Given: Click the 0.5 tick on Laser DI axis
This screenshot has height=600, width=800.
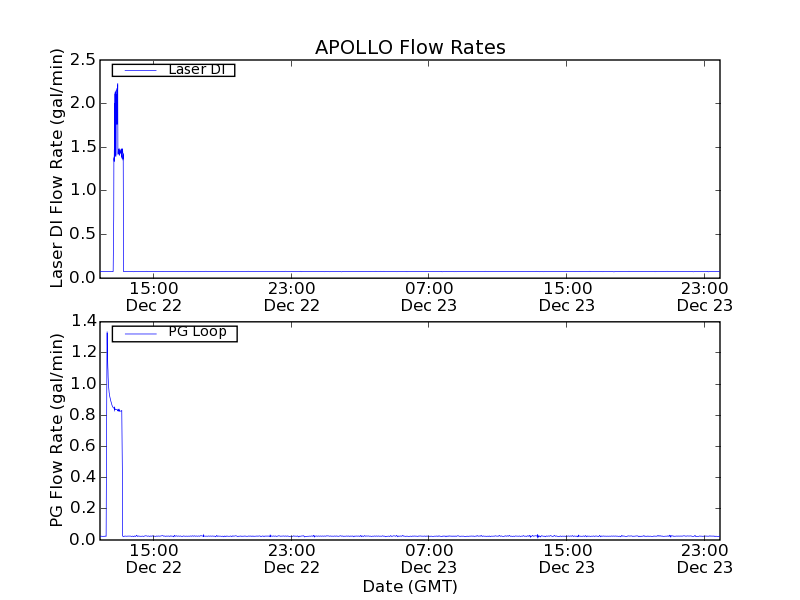Looking at the screenshot, I should click(x=83, y=234).
